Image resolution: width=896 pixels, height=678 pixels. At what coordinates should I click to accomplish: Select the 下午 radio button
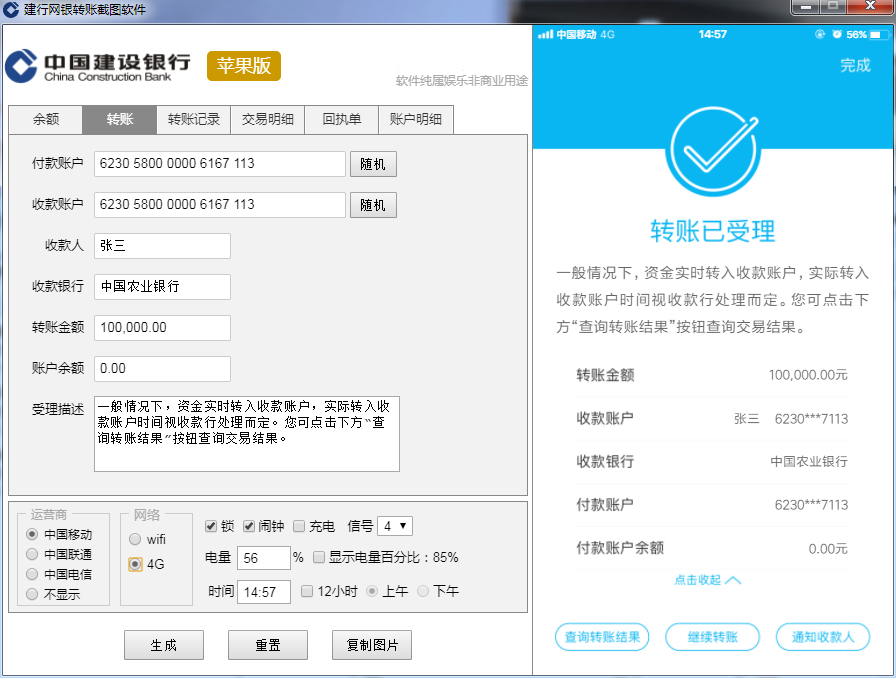coord(423,591)
